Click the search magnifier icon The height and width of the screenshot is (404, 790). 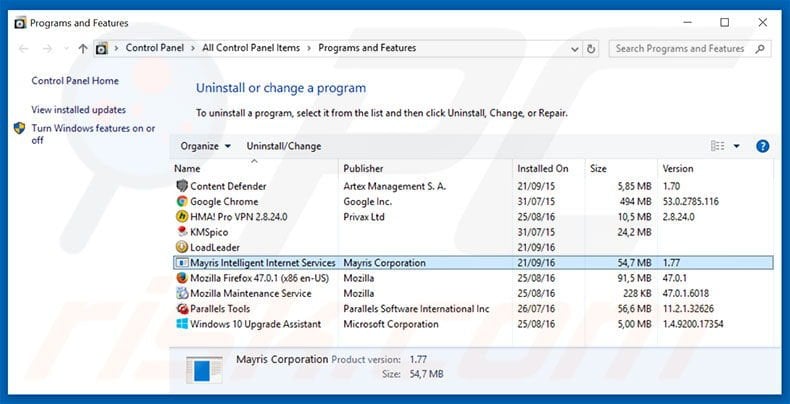tap(760, 49)
